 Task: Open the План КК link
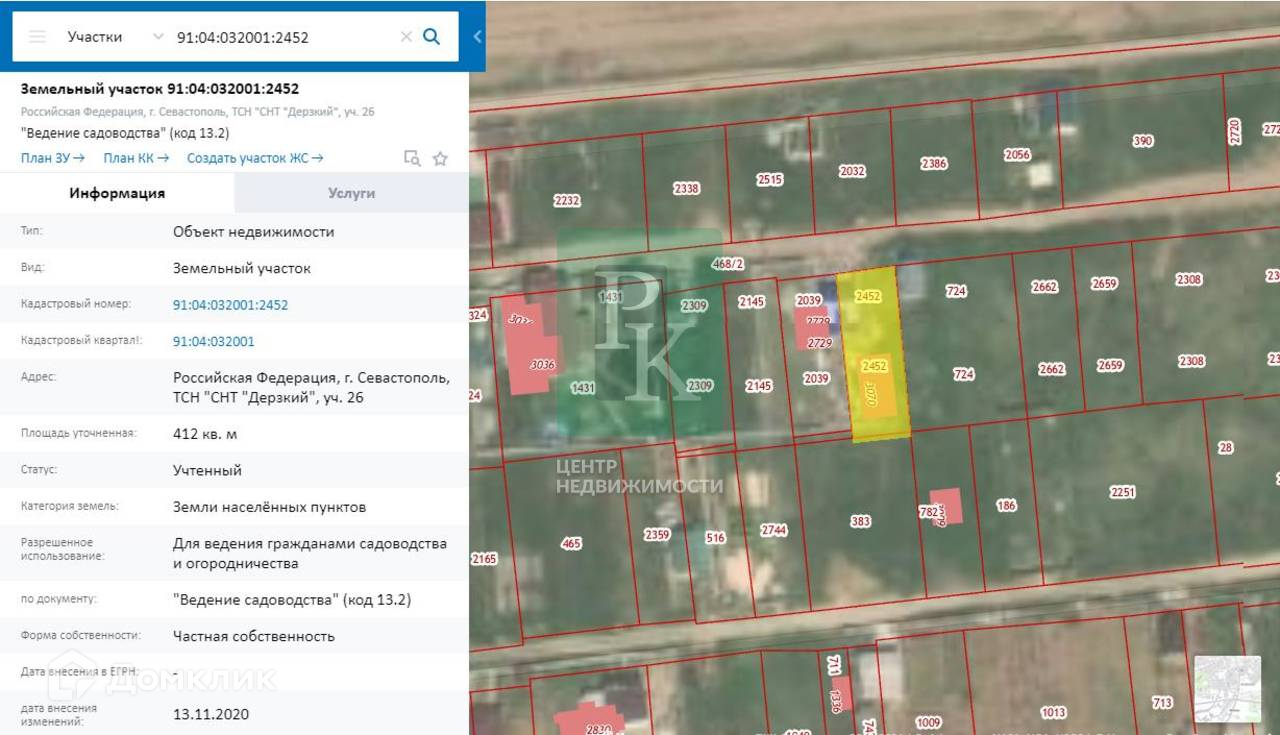point(136,158)
